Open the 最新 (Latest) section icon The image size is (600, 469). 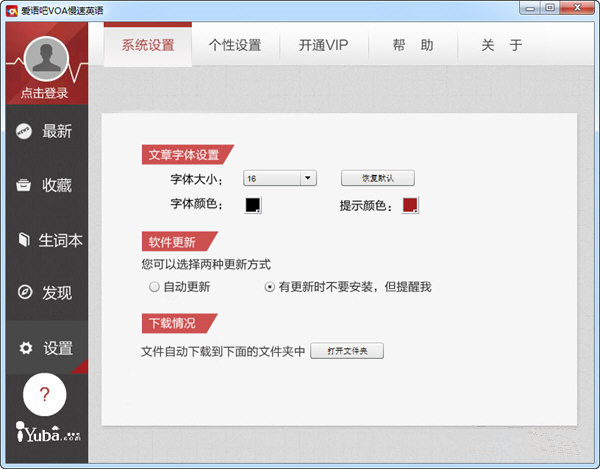point(24,131)
